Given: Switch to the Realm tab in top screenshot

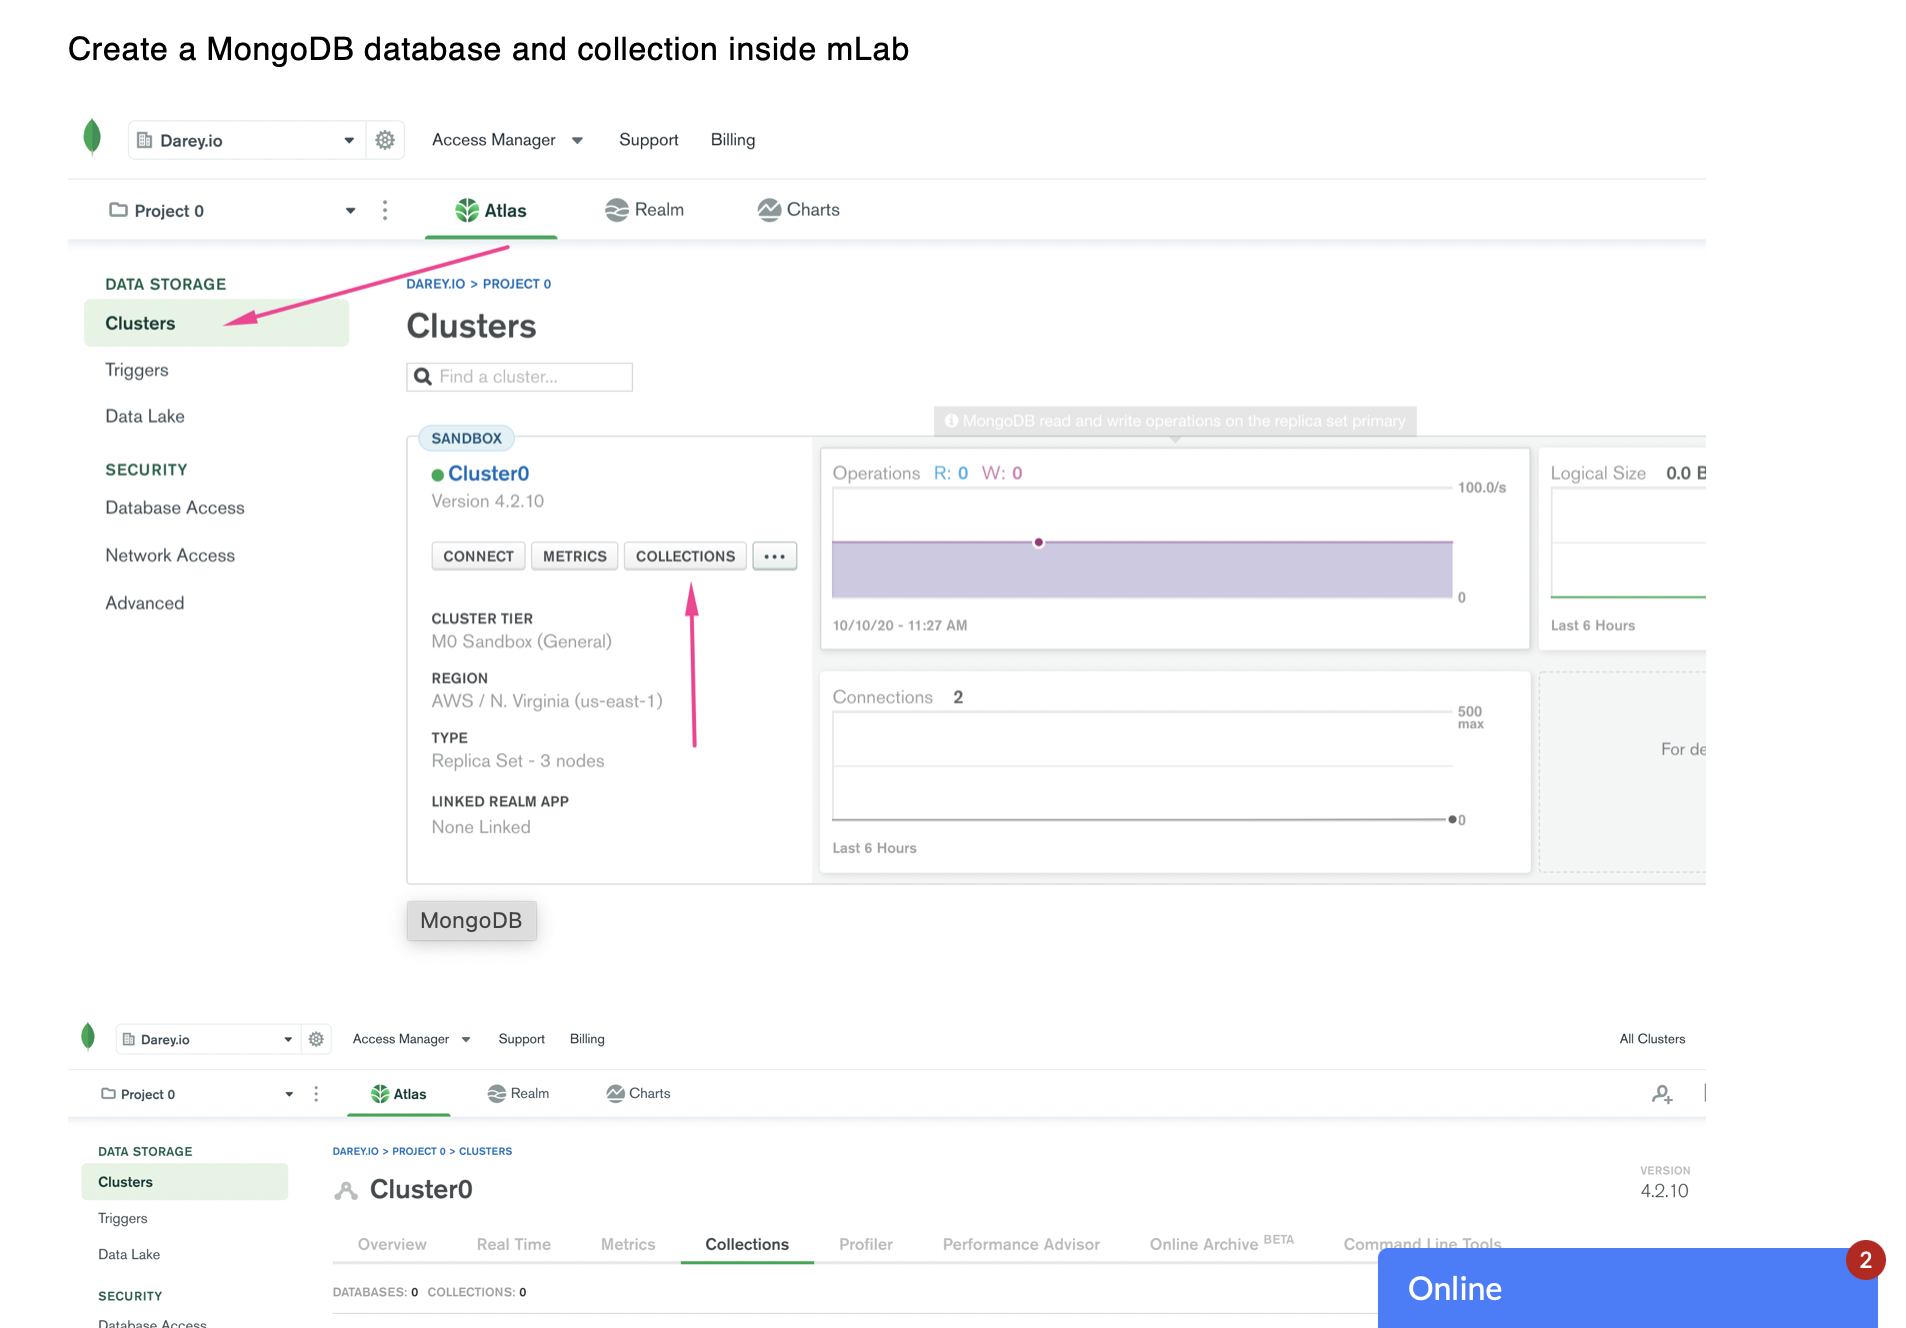Looking at the screenshot, I should tap(645, 210).
